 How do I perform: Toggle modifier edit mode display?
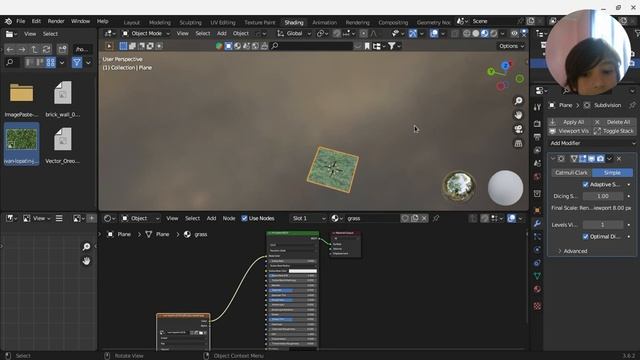tap(582, 158)
